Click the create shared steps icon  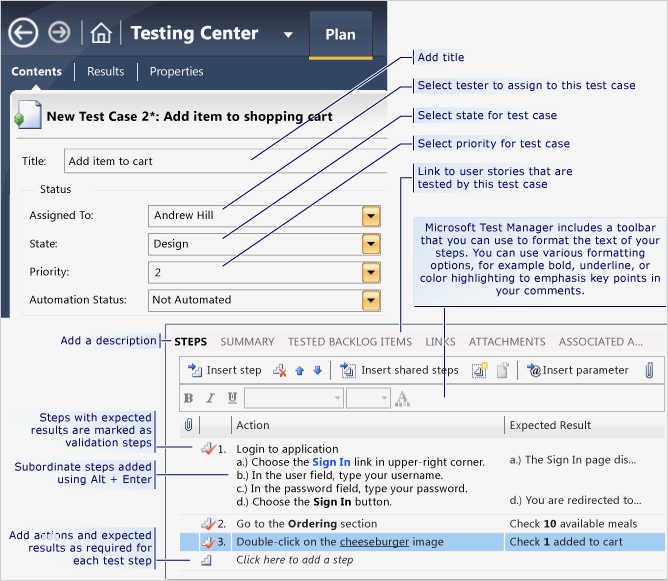click(x=480, y=370)
